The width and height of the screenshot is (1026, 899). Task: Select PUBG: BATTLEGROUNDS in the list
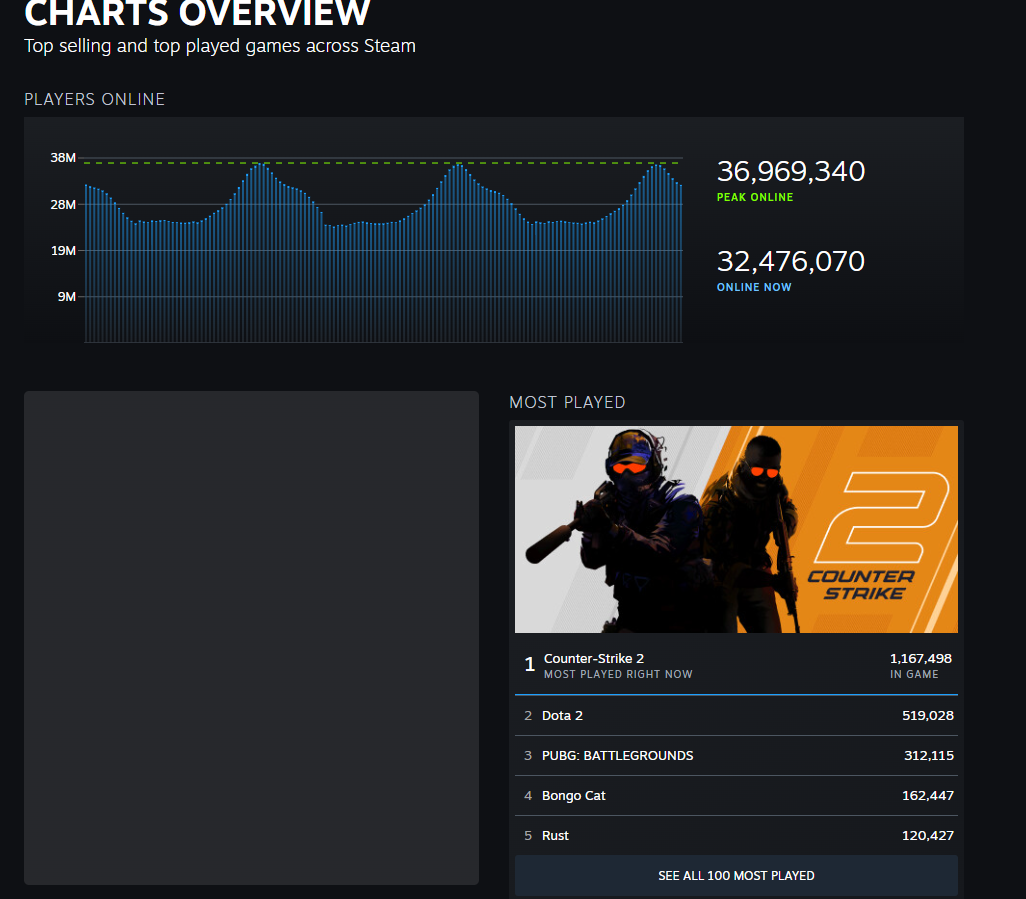[x=617, y=755]
